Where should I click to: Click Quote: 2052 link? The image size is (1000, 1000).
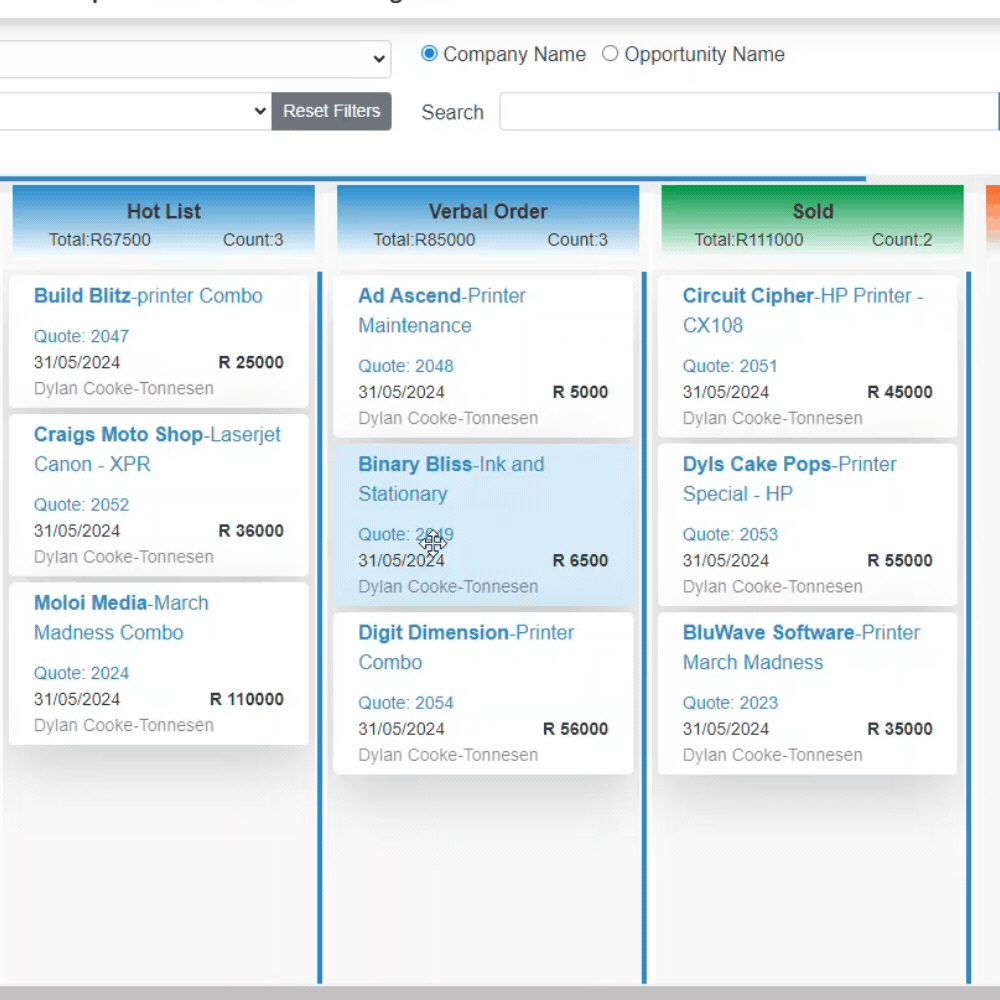click(x=82, y=504)
